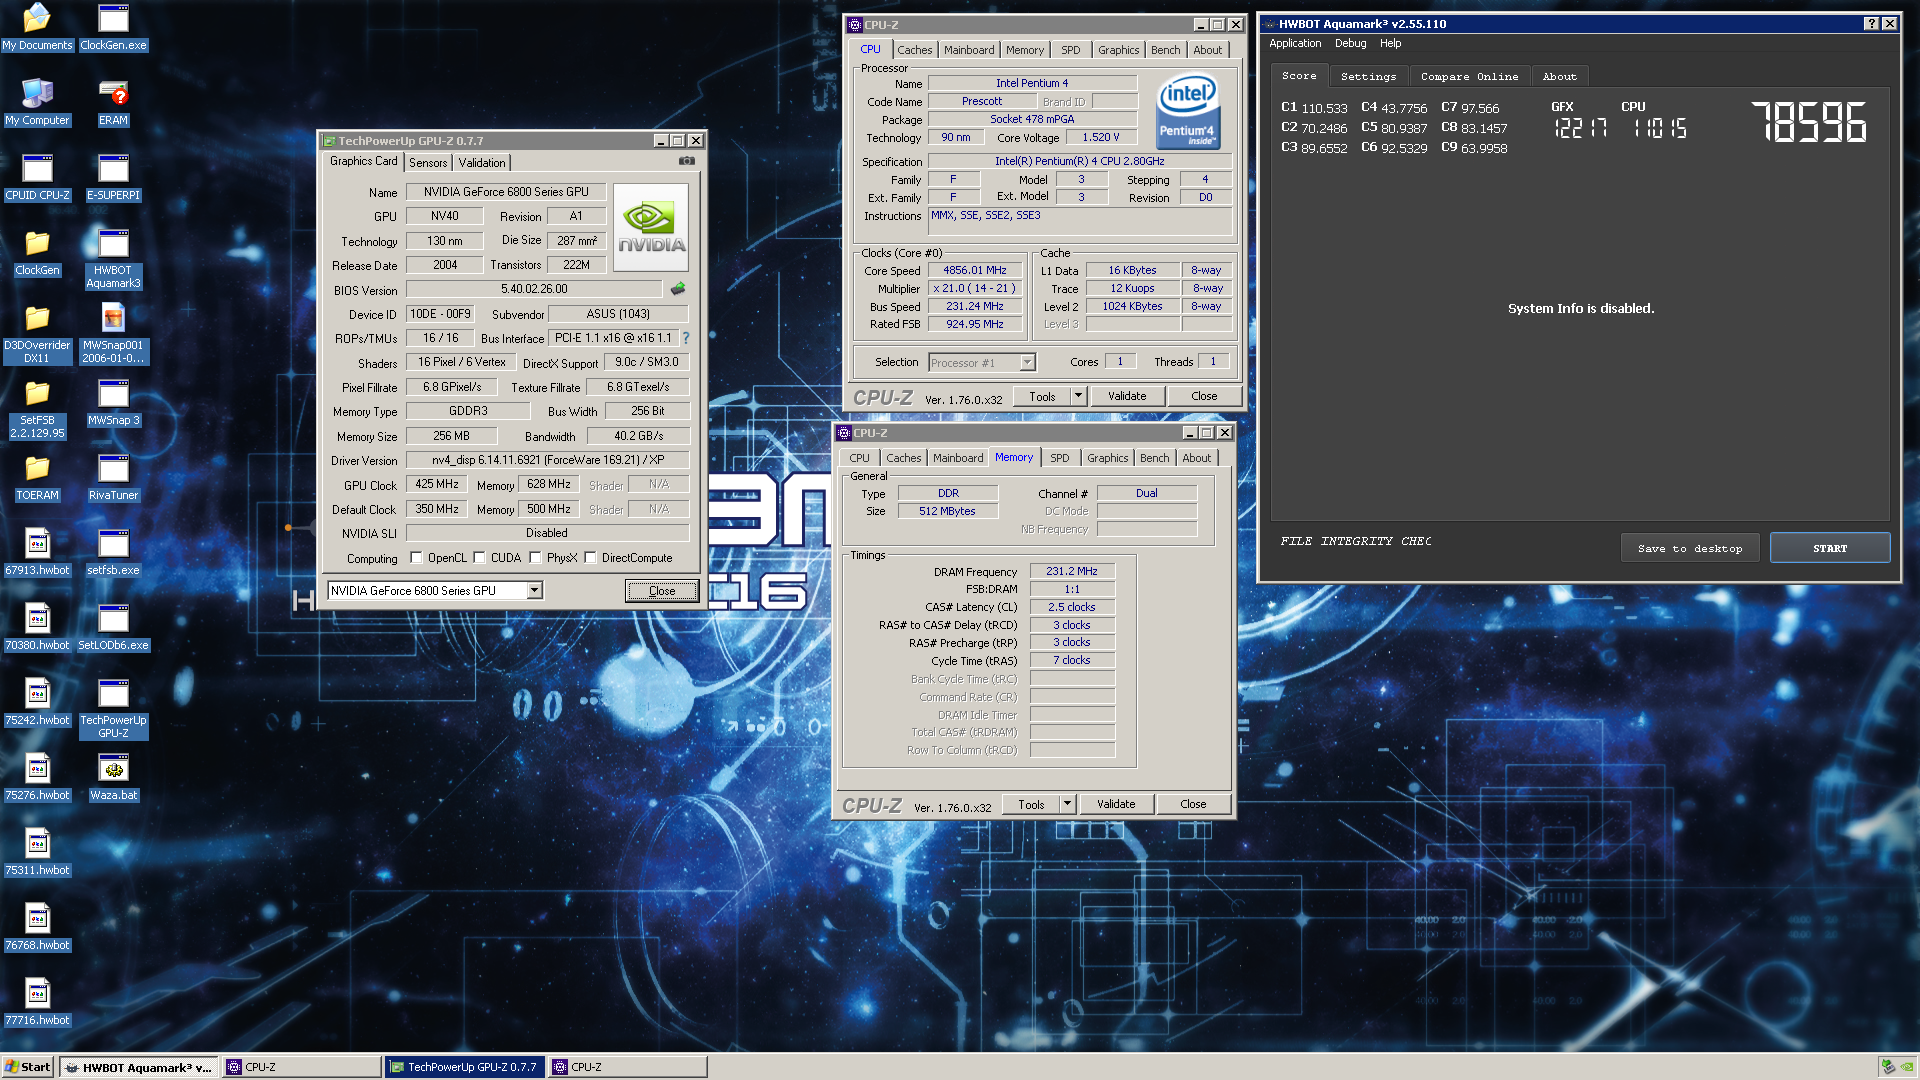Image resolution: width=1920 pixels, height=1080 pixels.
Task: Click Core Speed value in CPU-Z
Action: click(x=975, y=270)
